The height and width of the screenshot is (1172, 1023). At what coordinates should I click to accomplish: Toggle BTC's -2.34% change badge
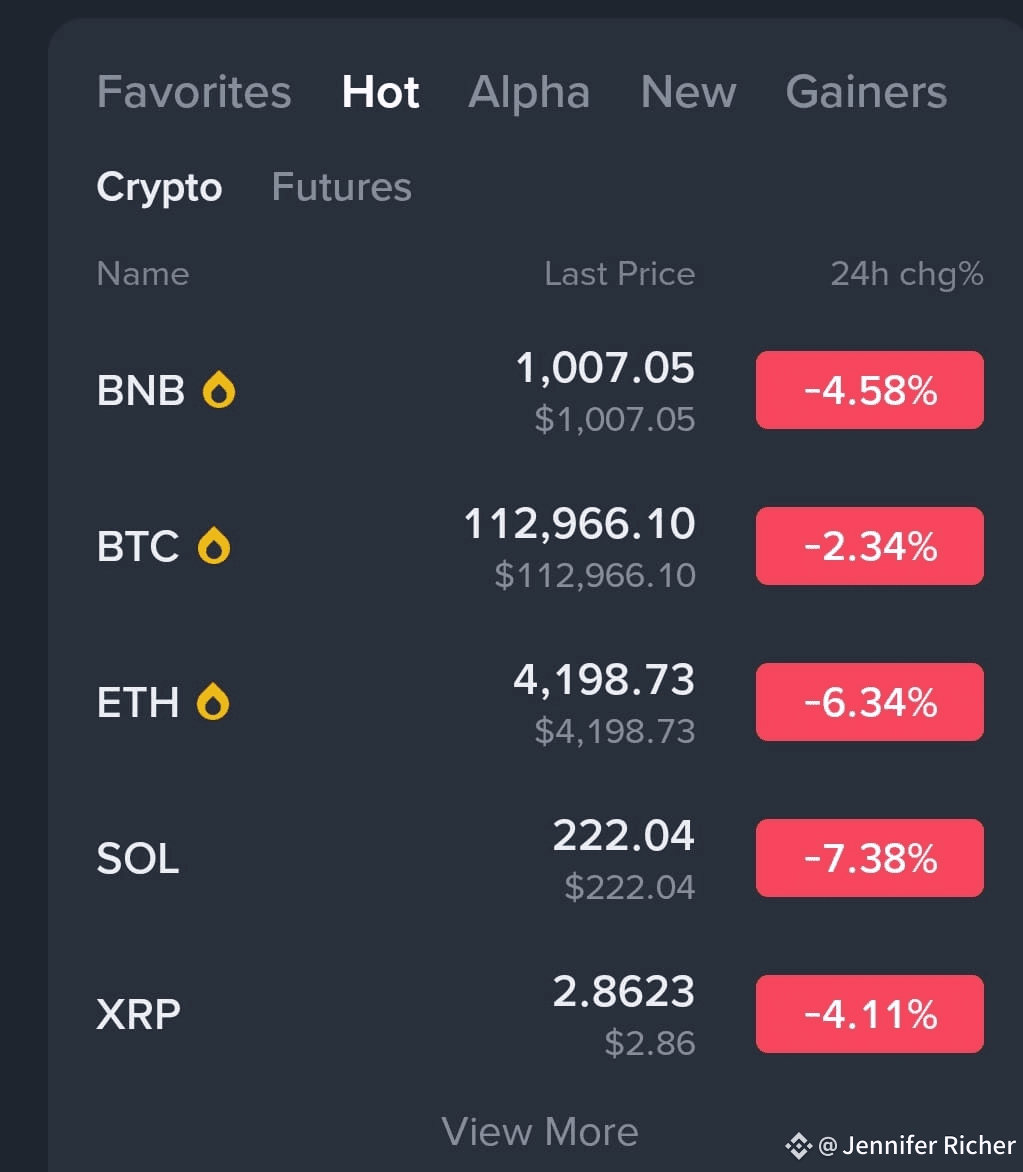pyautogui.click(x=870, y=546)
